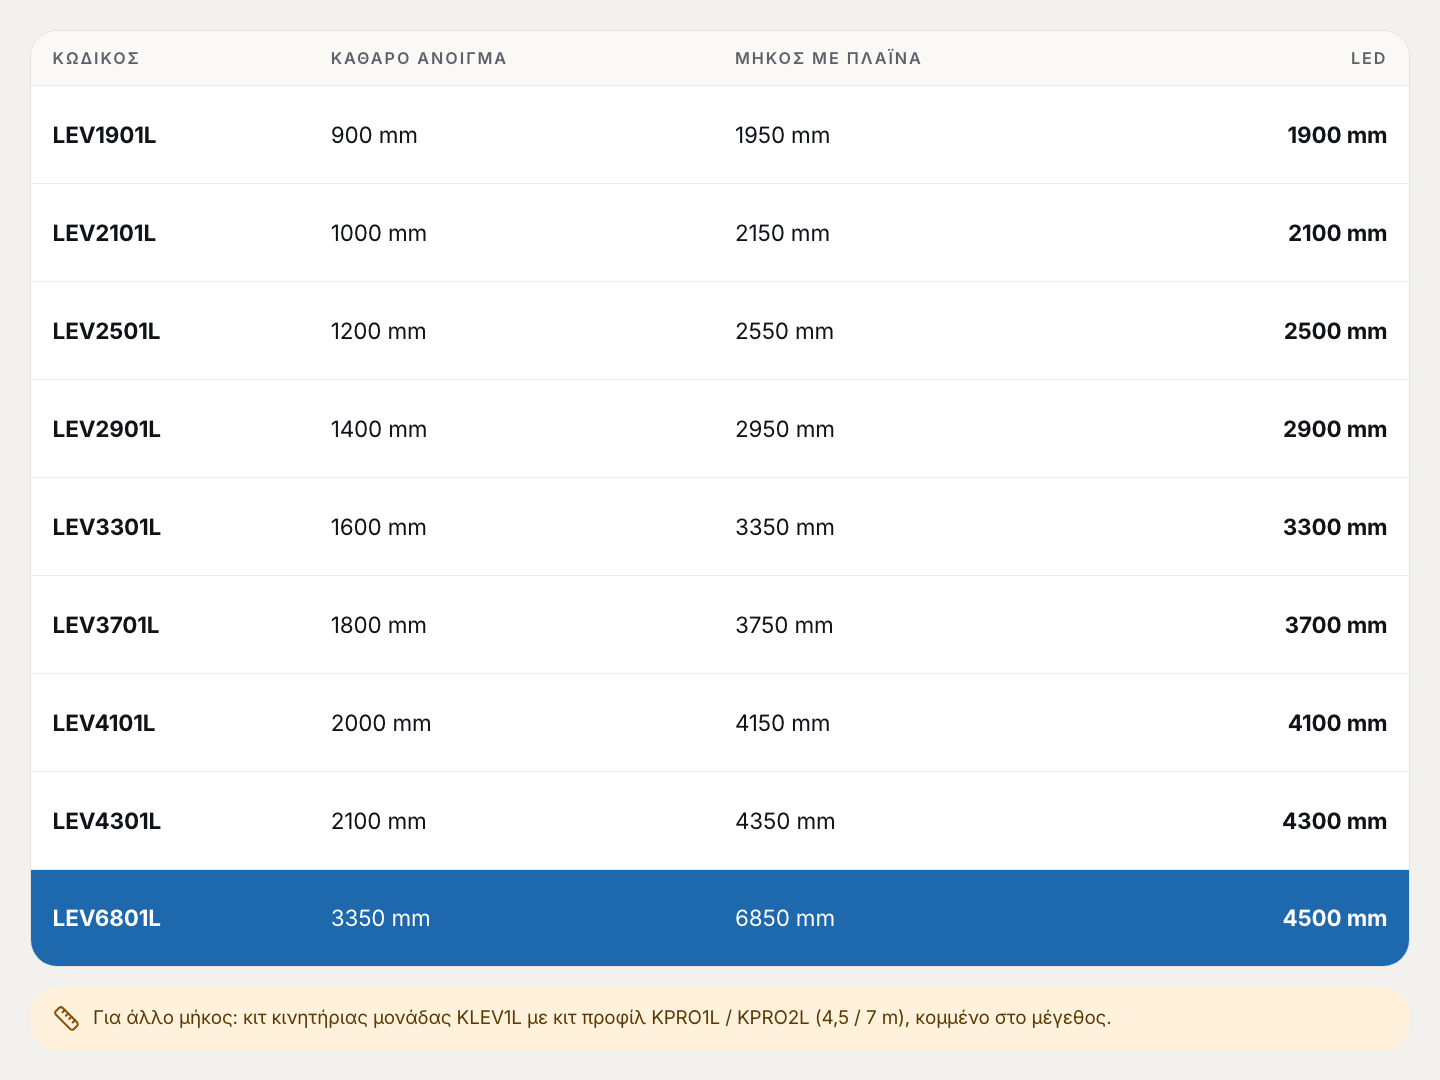
Task: Click the 1900 mm LED value
Action: click(1337, 135)
